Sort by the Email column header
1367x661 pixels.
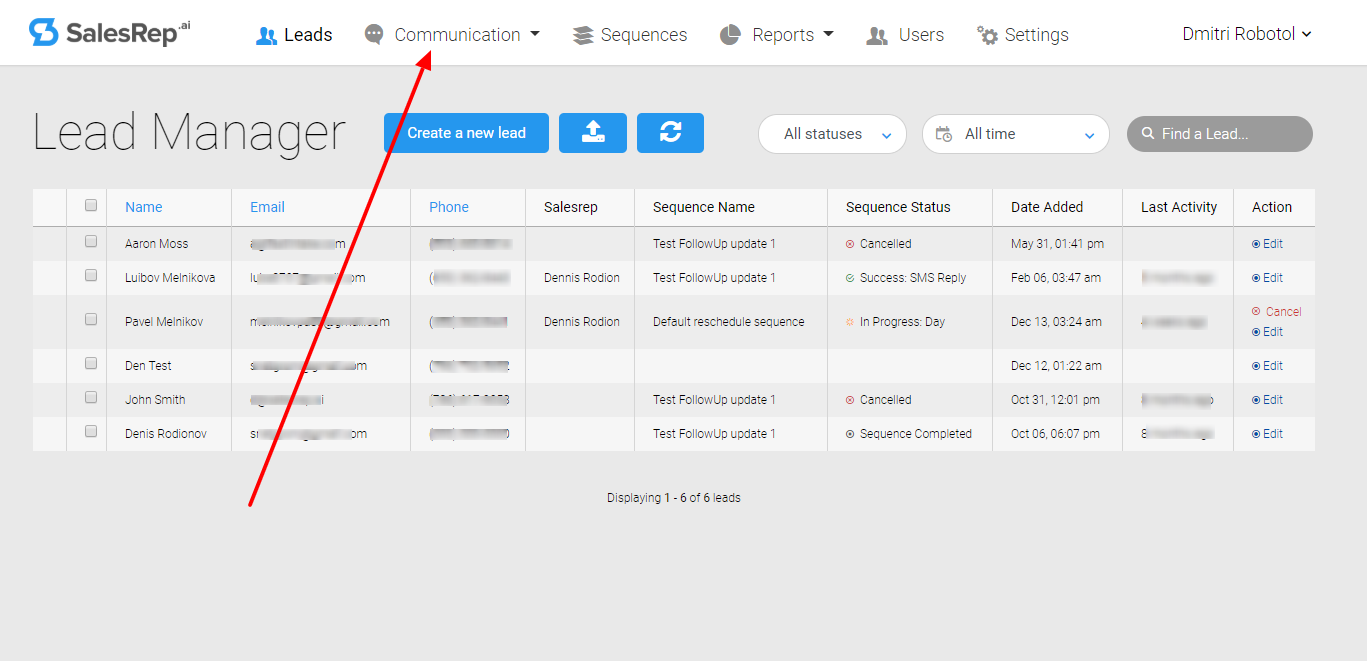(267, 207)
